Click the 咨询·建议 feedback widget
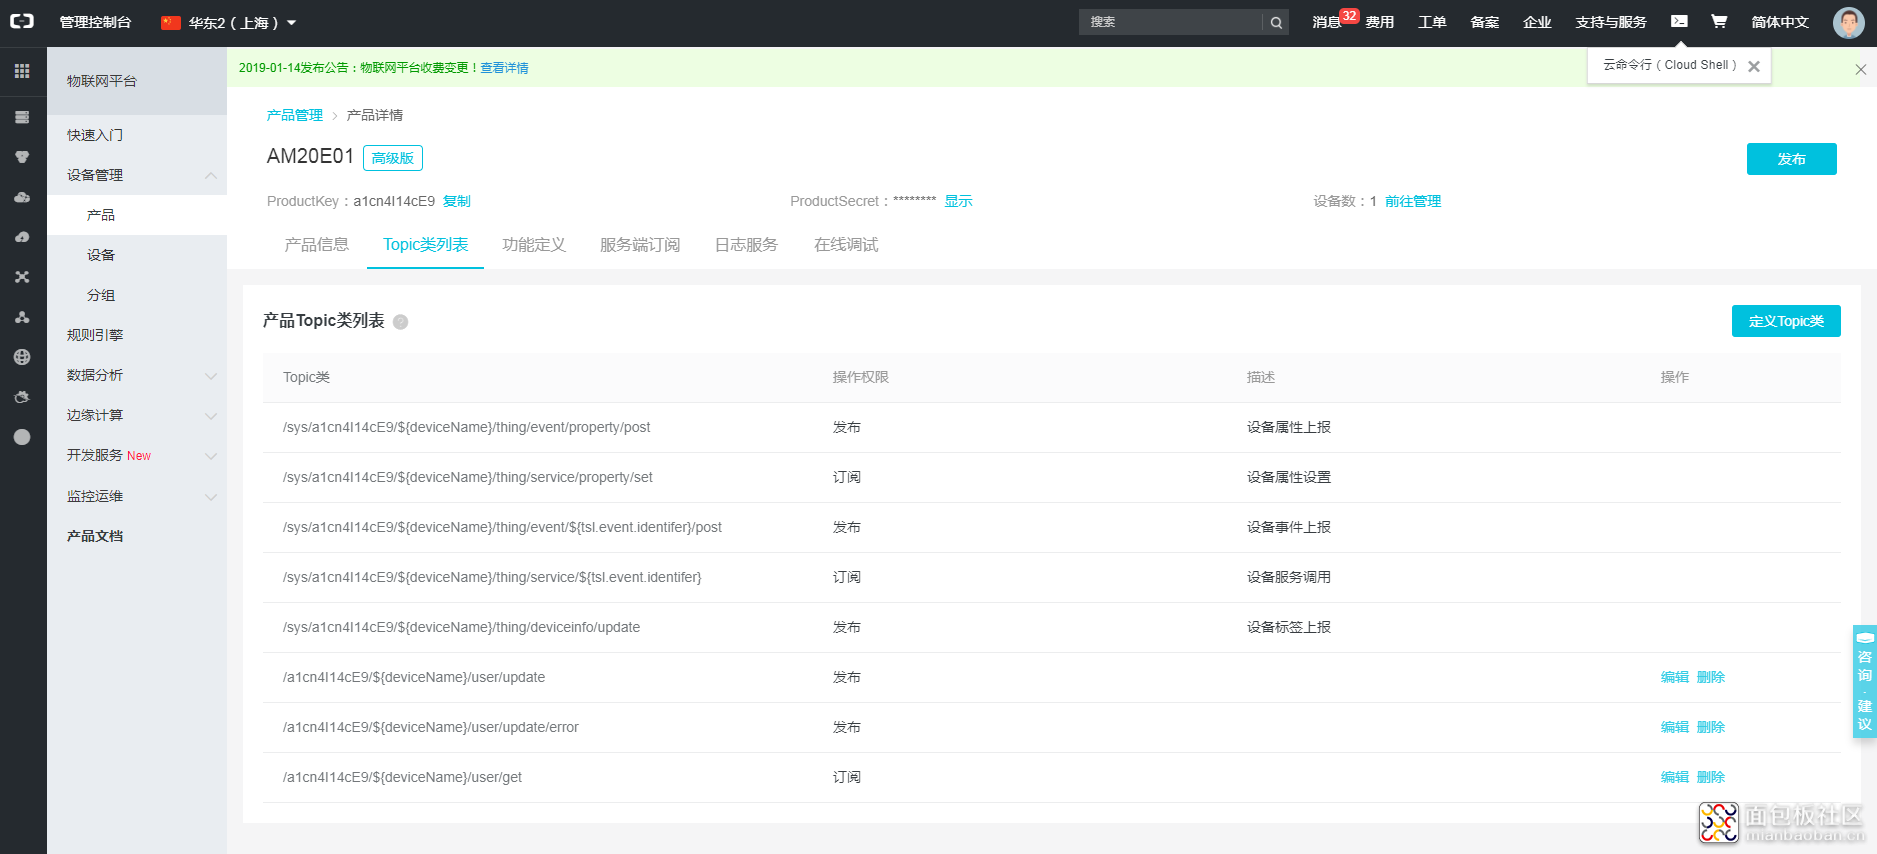The width and height of the screenshot is (1877, 854). pos(1864,681)
